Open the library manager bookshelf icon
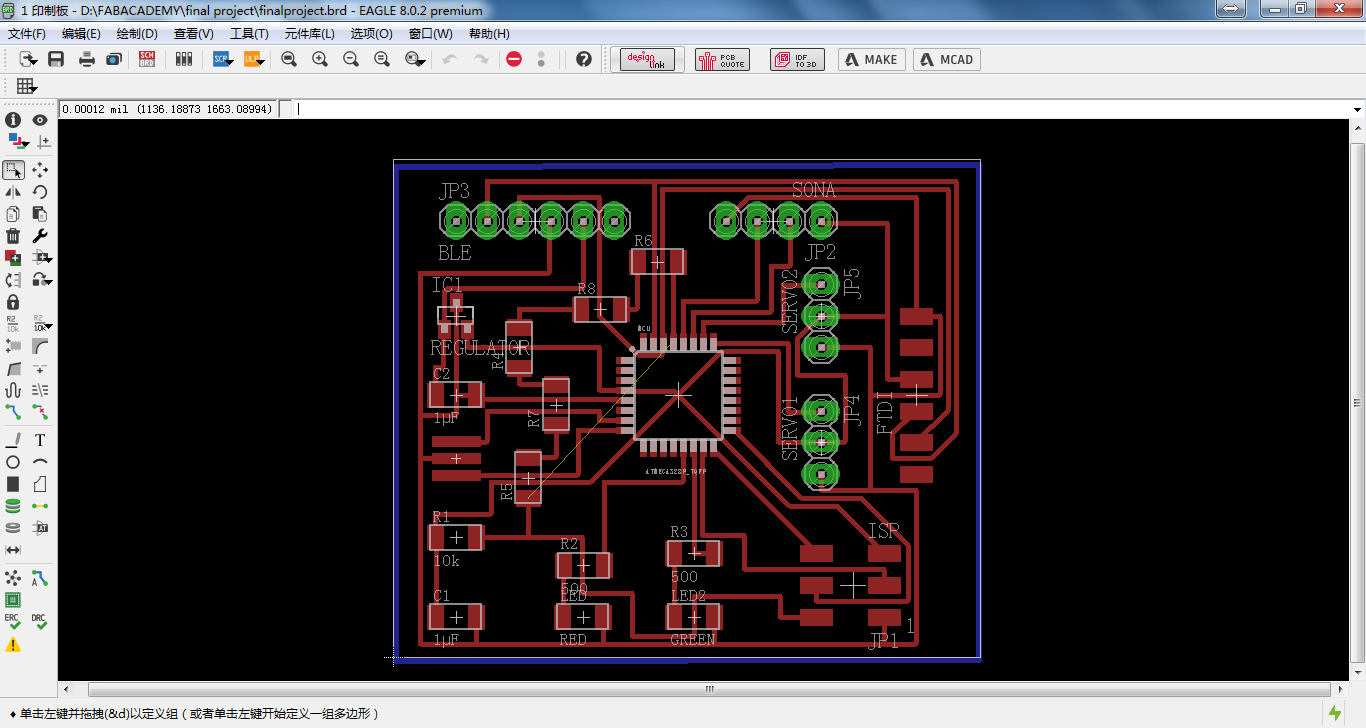The image size is (1366, 728). [184, 60]
